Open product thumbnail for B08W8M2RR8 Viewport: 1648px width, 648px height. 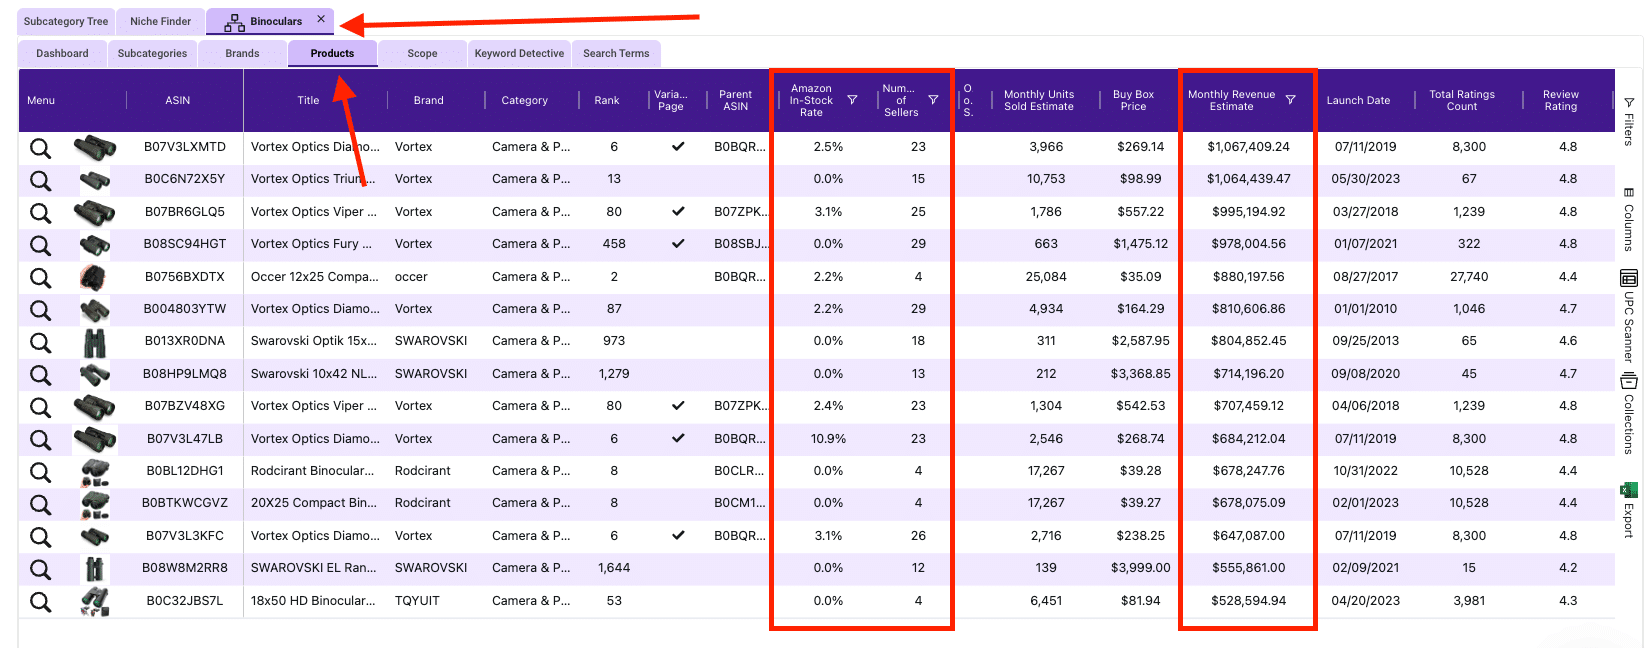tap(94, 569)
